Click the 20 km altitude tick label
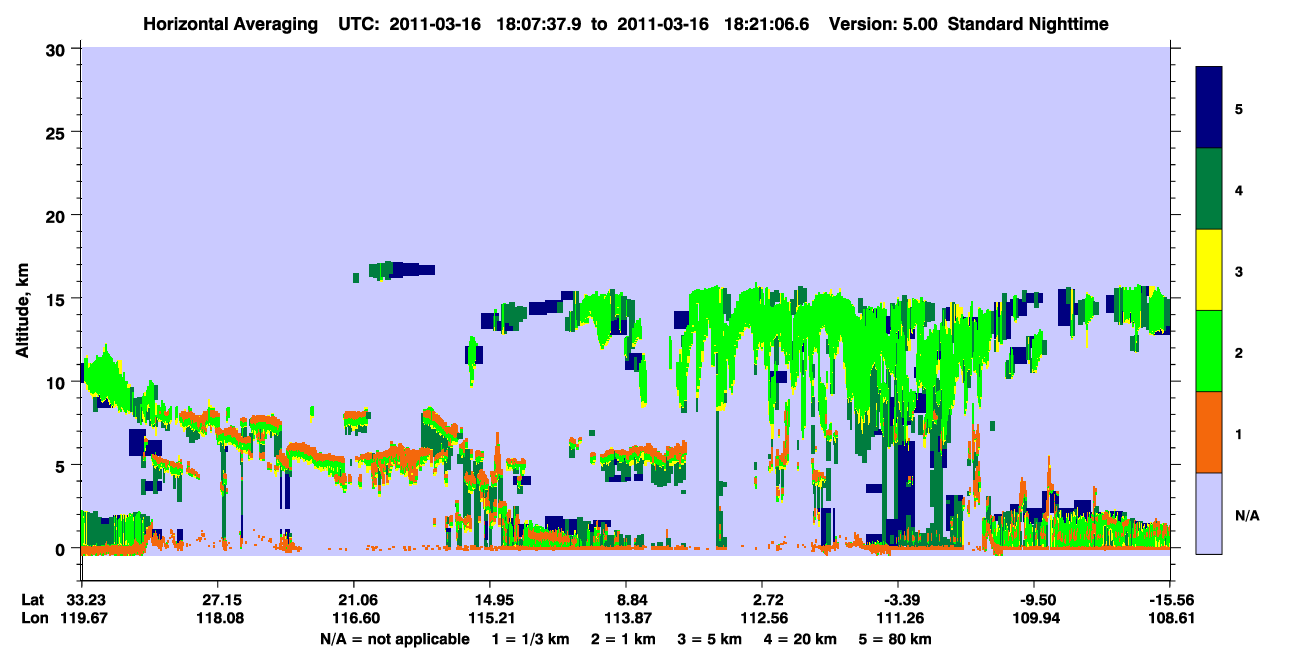The width and height of the screenshot is (1300, 667). tap(58, 215)
